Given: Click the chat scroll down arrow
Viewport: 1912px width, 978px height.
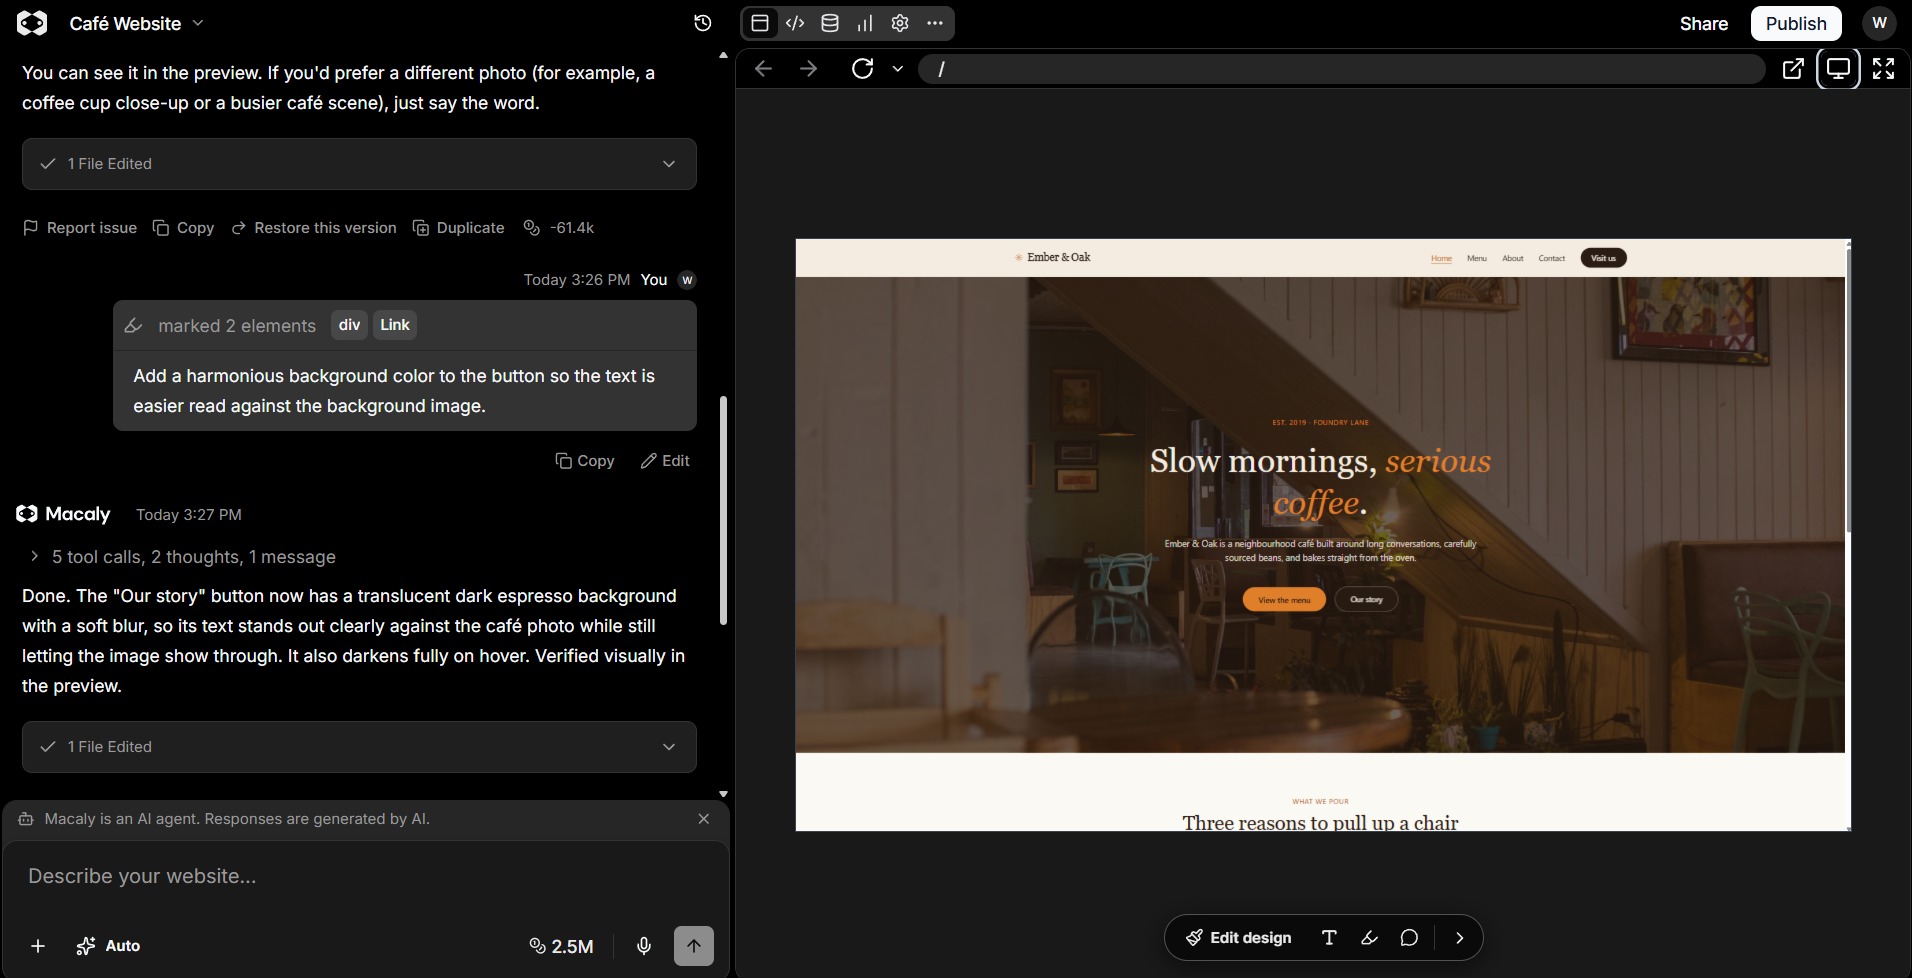Looking at the screenshot, I should tap(723, 794).
